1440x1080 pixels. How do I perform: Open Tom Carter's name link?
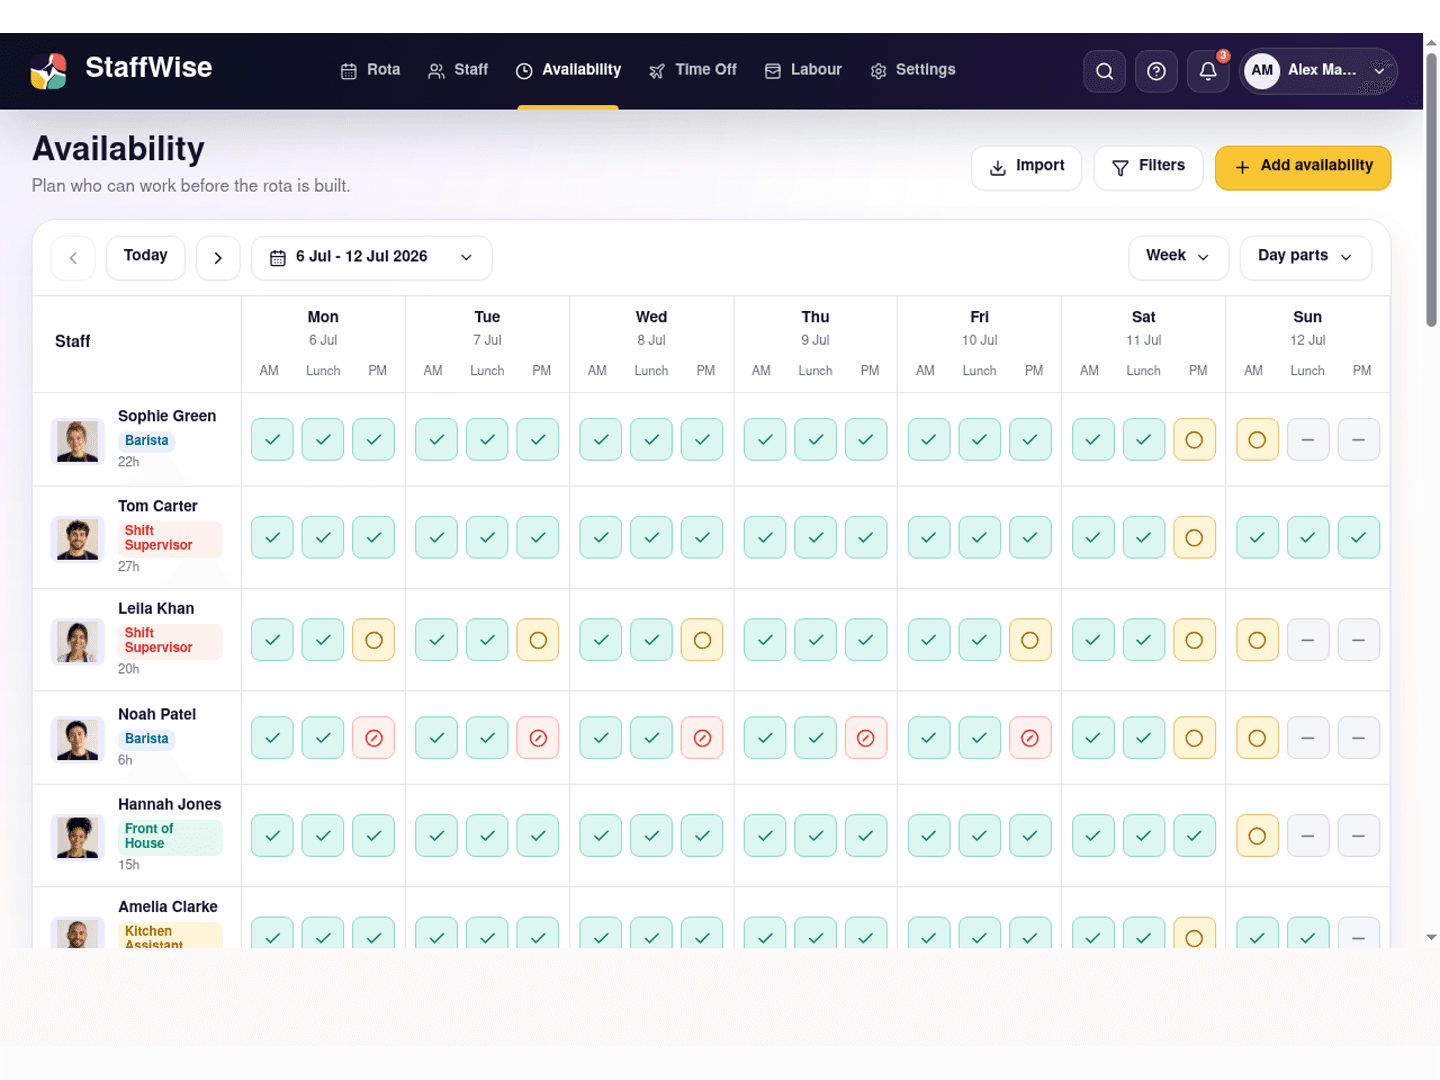158,506
